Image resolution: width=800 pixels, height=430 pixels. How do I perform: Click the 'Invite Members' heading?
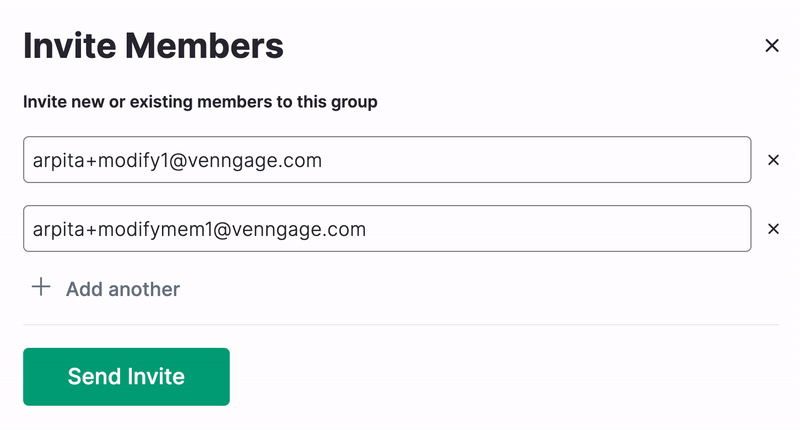tap(153, 46)
